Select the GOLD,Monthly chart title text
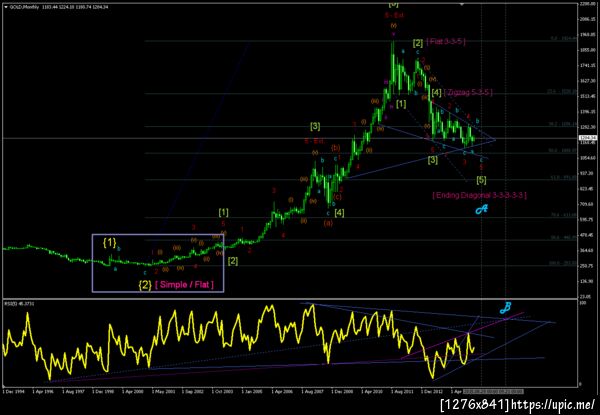 (x=24, y=7)
